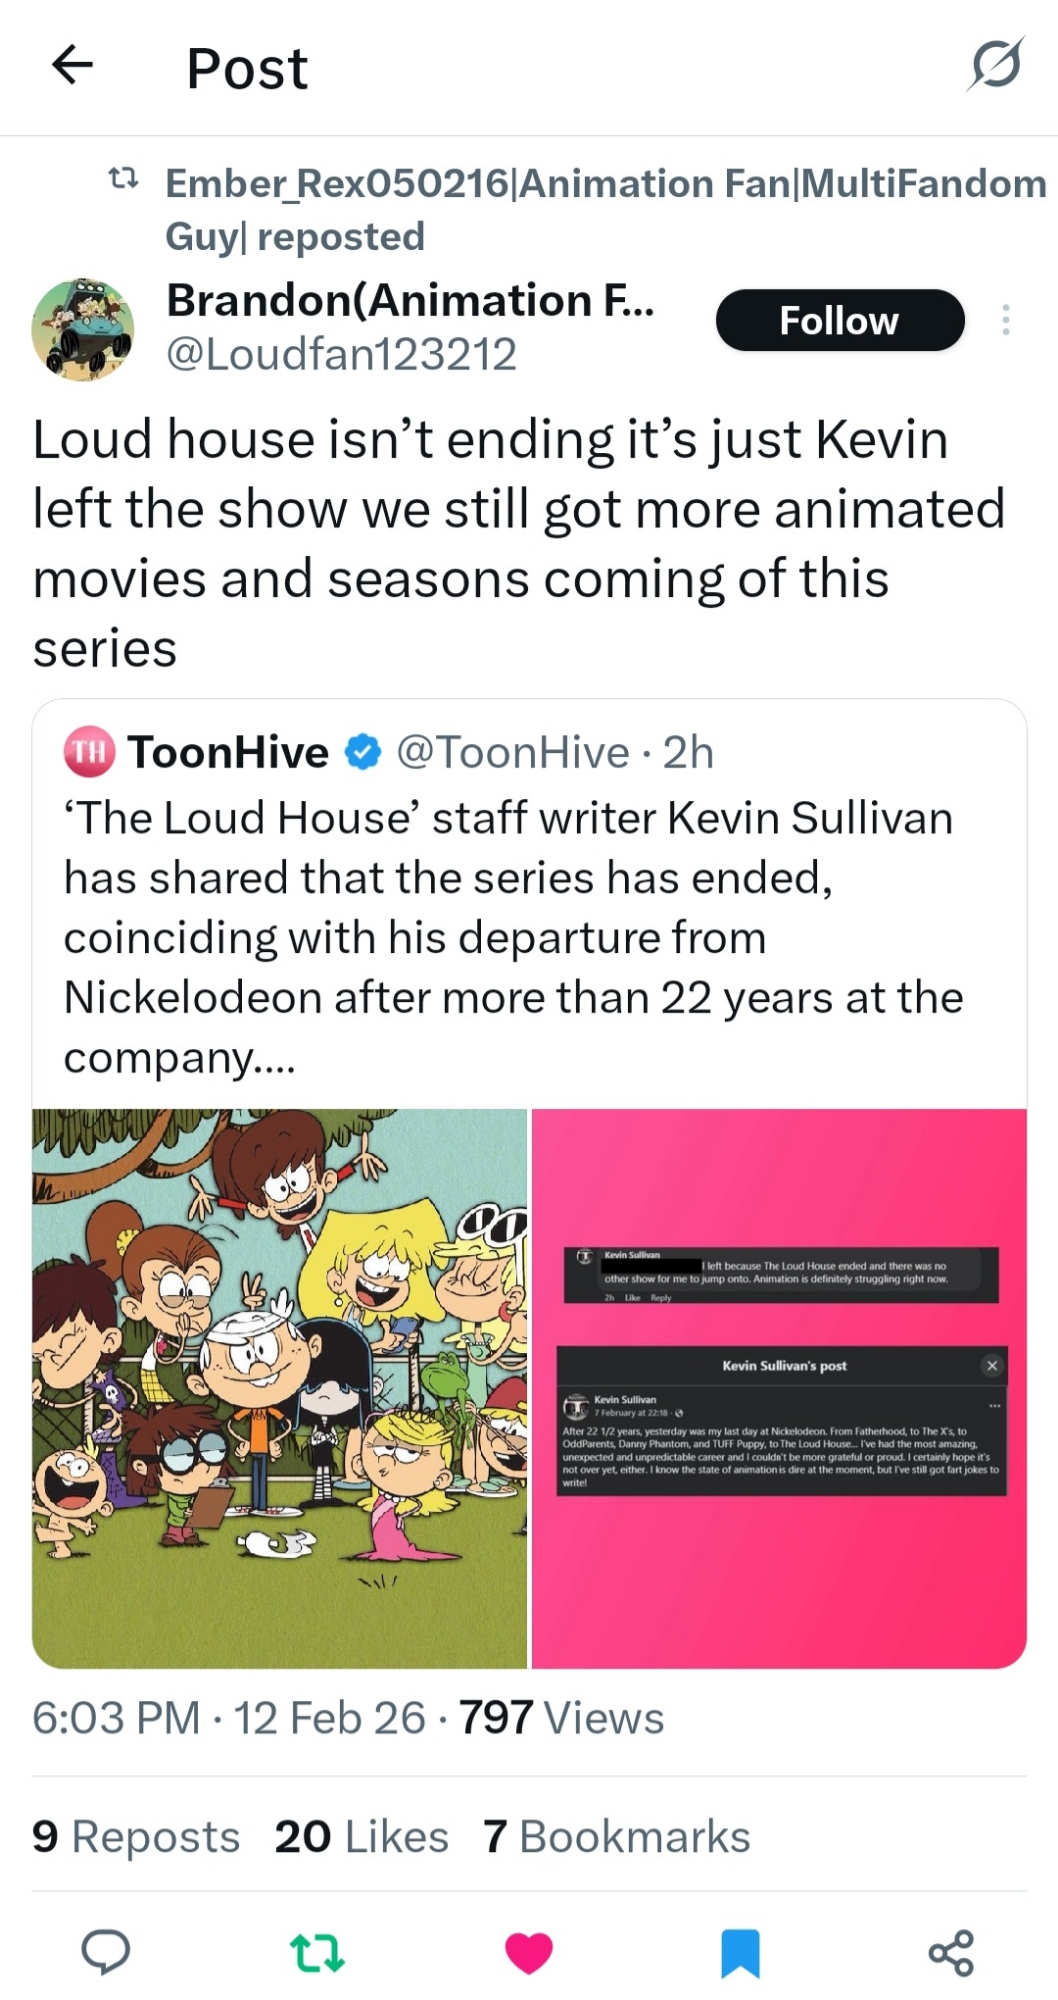The image size is (1058, 2000).
Task: Open the Loud House cartoon image
Action: (280, 1387)
